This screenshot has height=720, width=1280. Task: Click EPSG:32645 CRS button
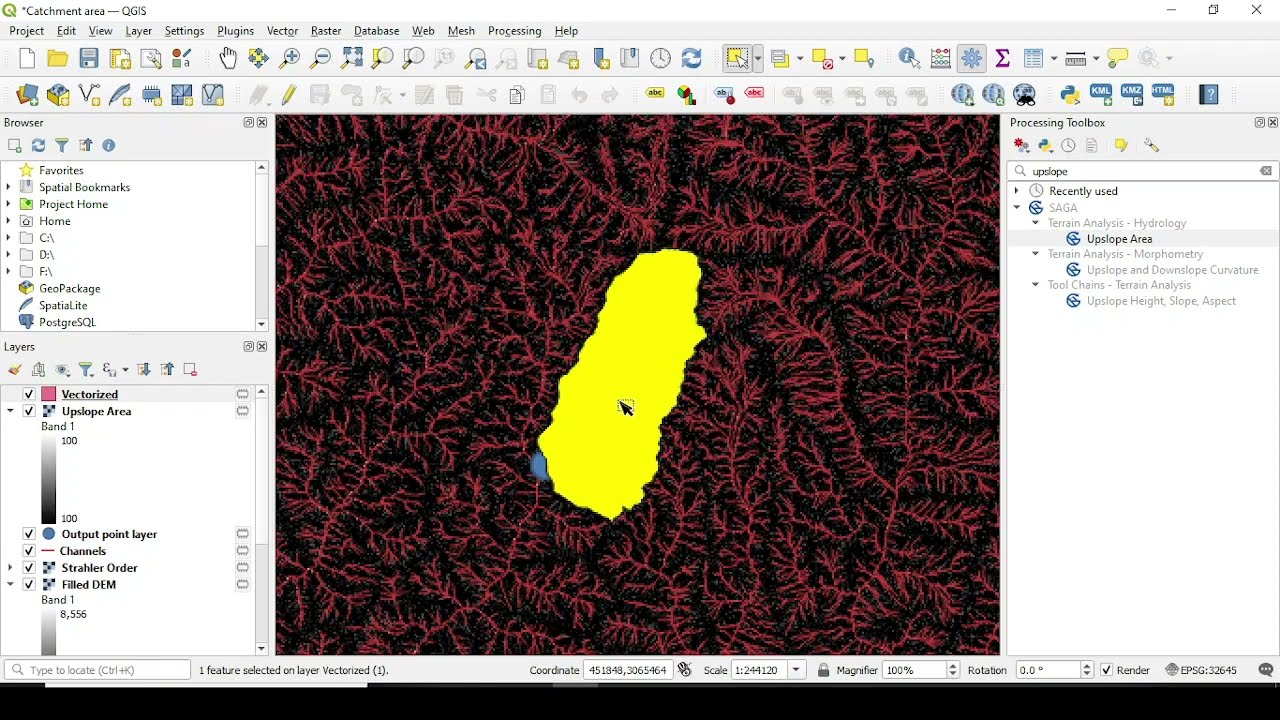coord(1202,670)
